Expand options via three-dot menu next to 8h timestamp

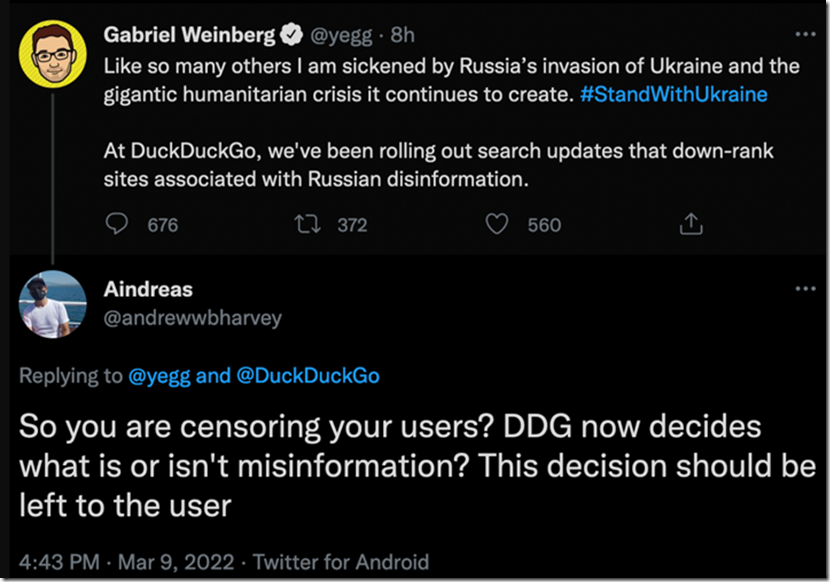coord(806,34)
